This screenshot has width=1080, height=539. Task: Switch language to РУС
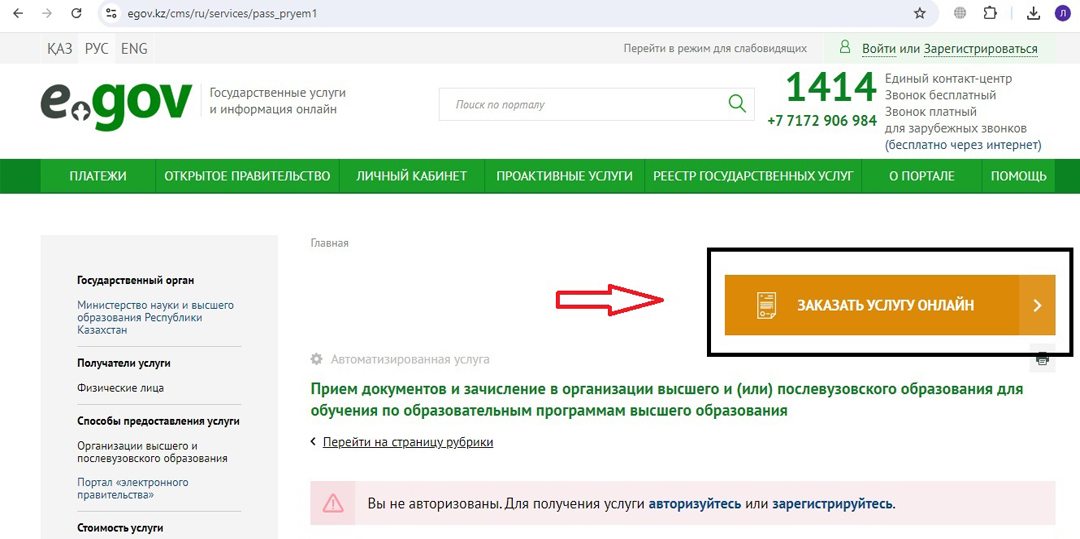click(x=96, y=49)
